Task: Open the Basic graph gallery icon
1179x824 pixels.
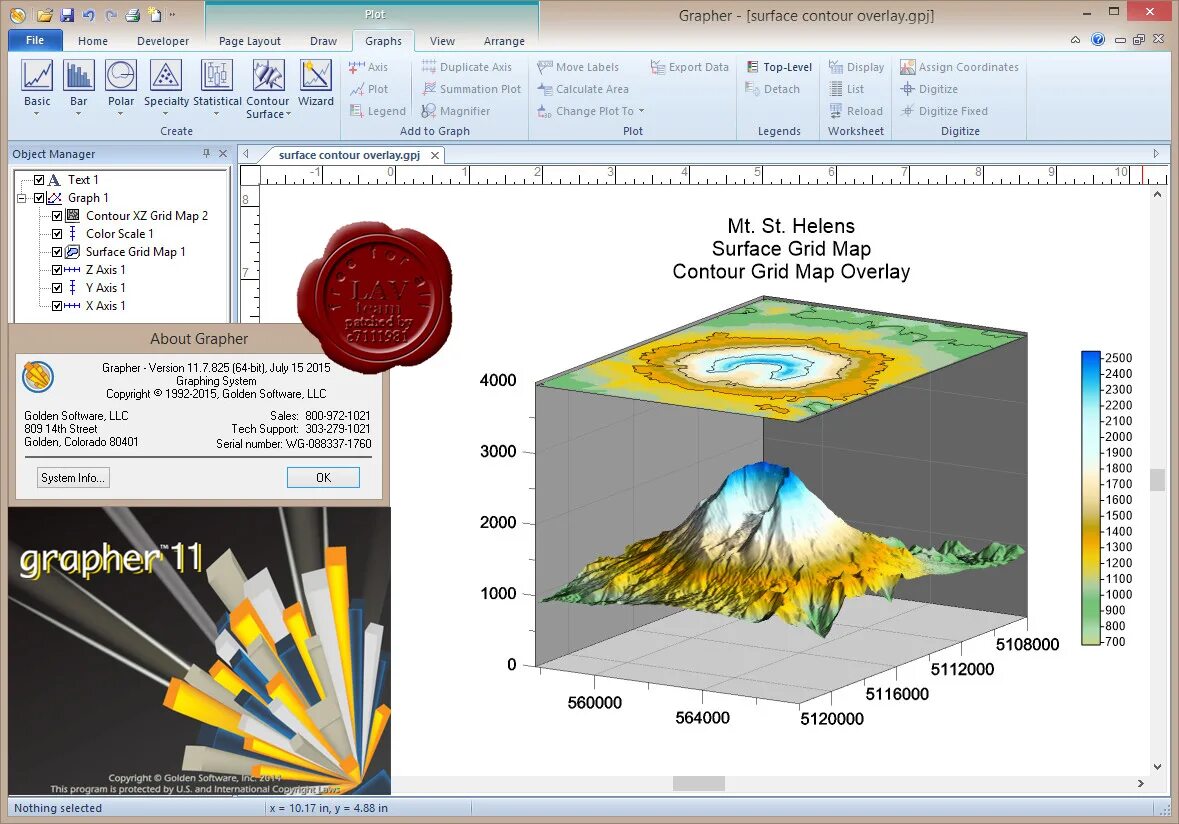Action: click(37, 76)
